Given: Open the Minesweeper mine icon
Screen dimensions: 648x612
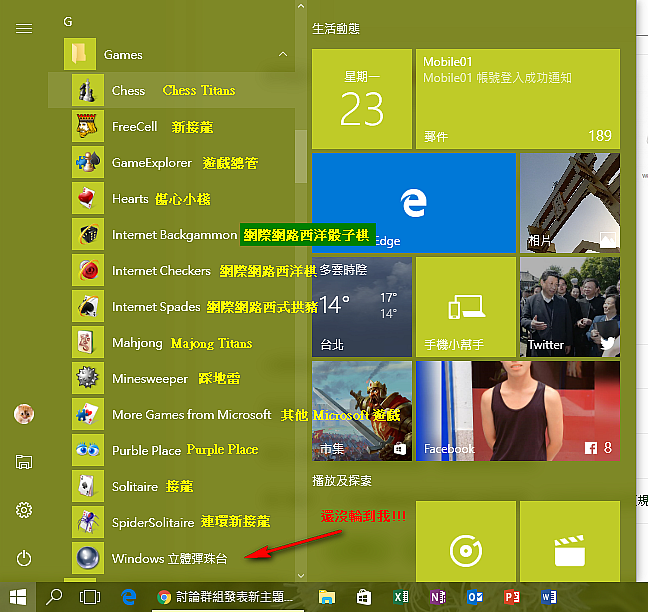Looking at the screenshot, I should coord(88,378).
